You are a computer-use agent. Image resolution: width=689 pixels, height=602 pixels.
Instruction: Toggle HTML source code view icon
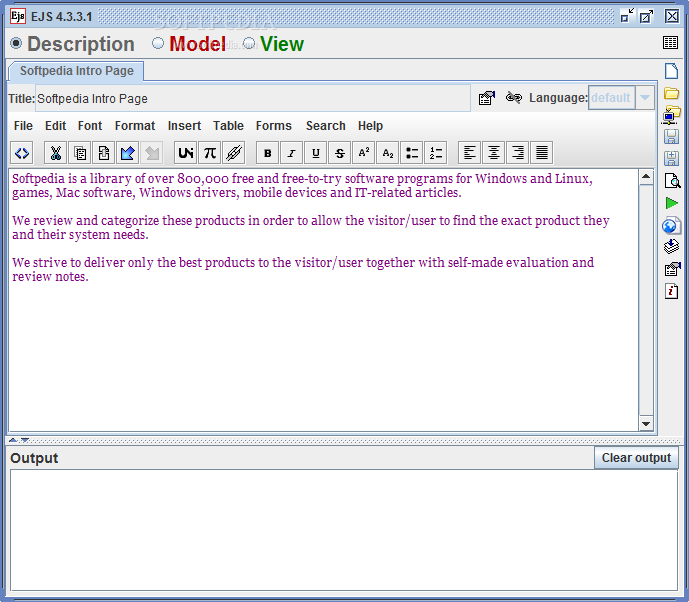tap(22, 153)
